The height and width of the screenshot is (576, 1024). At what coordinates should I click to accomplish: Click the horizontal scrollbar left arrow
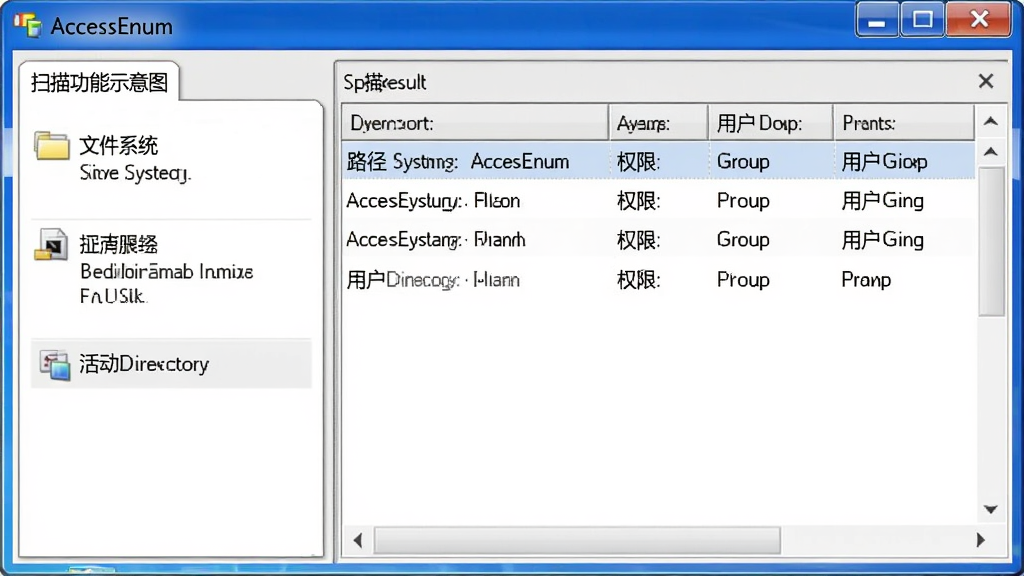357,540
